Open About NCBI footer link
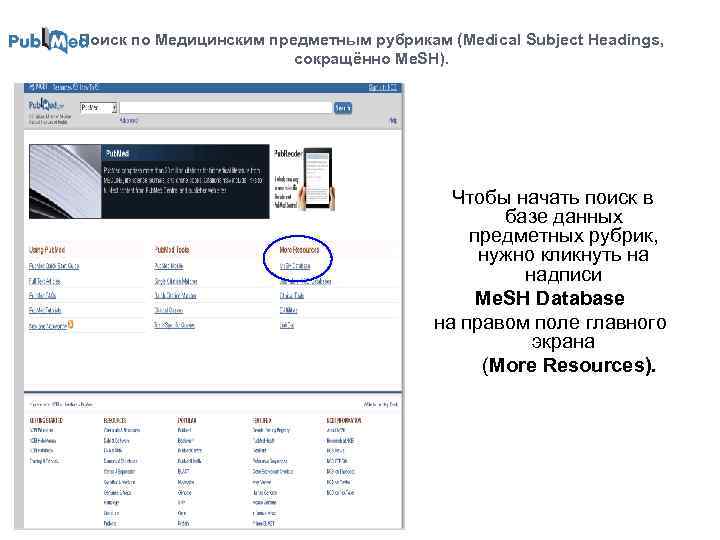This screenshot has width=720, height=540. point(335,430)
